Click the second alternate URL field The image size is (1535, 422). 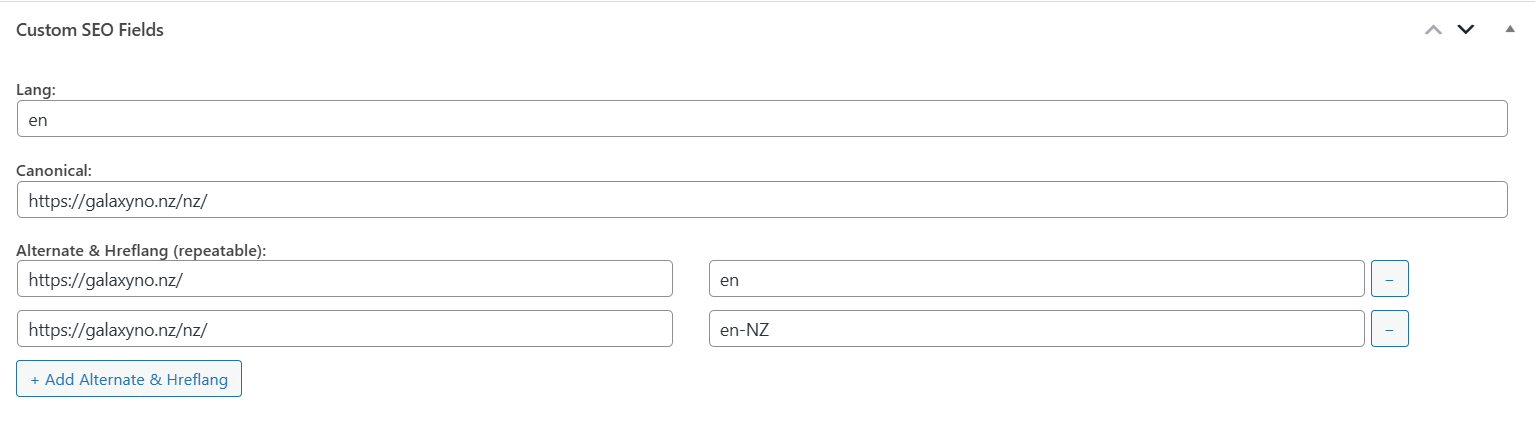[345, 329]
